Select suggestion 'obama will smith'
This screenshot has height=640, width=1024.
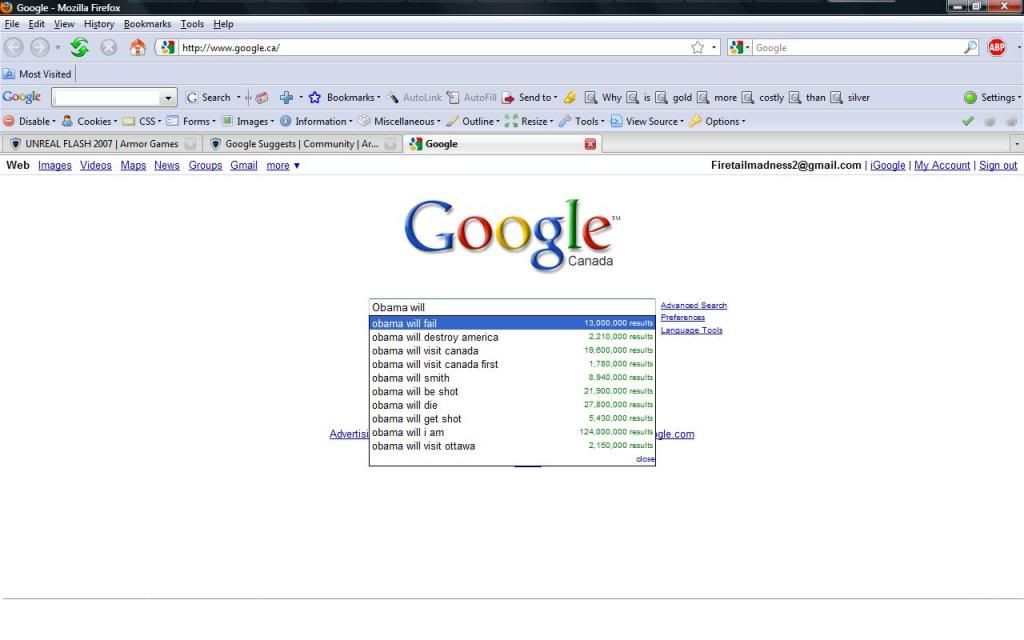(x=512, y=378)
